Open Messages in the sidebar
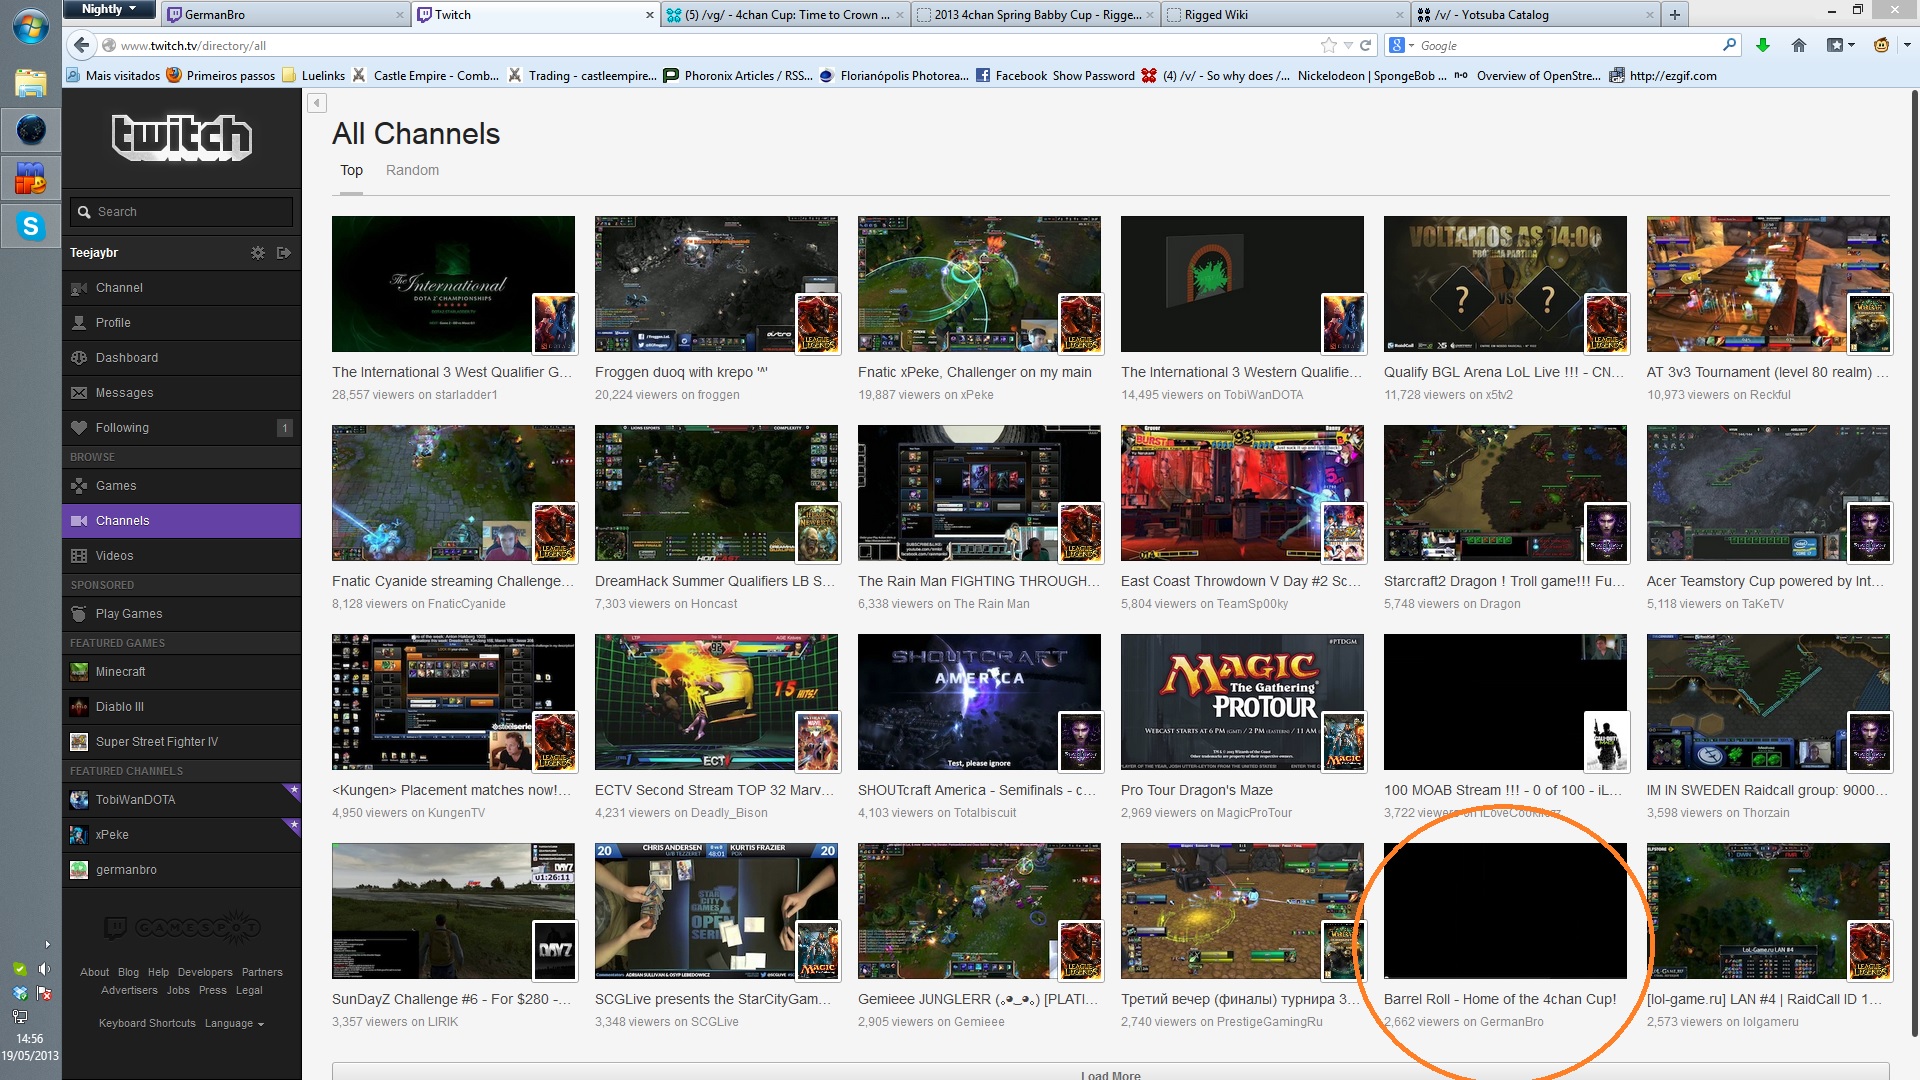 tap(181, 393)
